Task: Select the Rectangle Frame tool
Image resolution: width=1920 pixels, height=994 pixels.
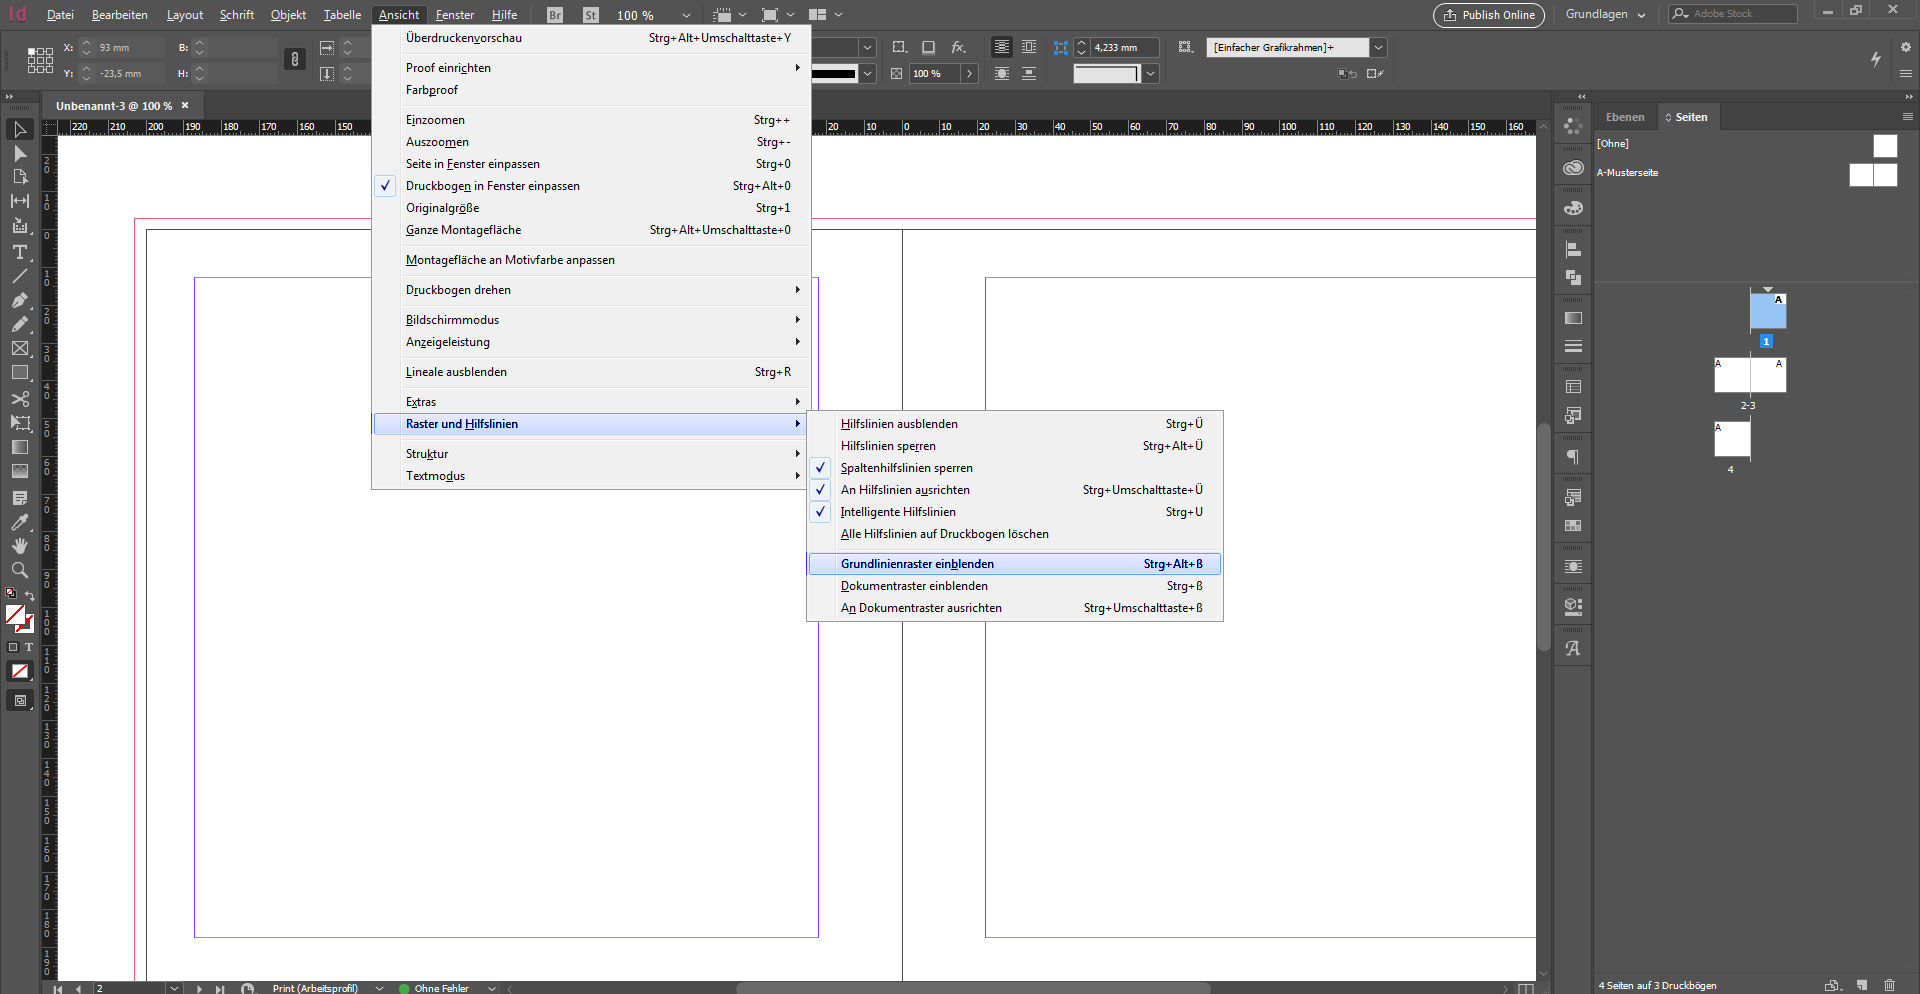Action: (19, 349)
